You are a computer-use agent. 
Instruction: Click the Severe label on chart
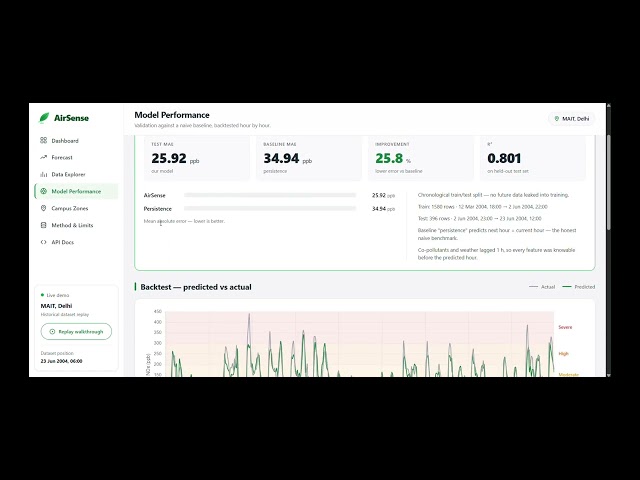point(565,327)
